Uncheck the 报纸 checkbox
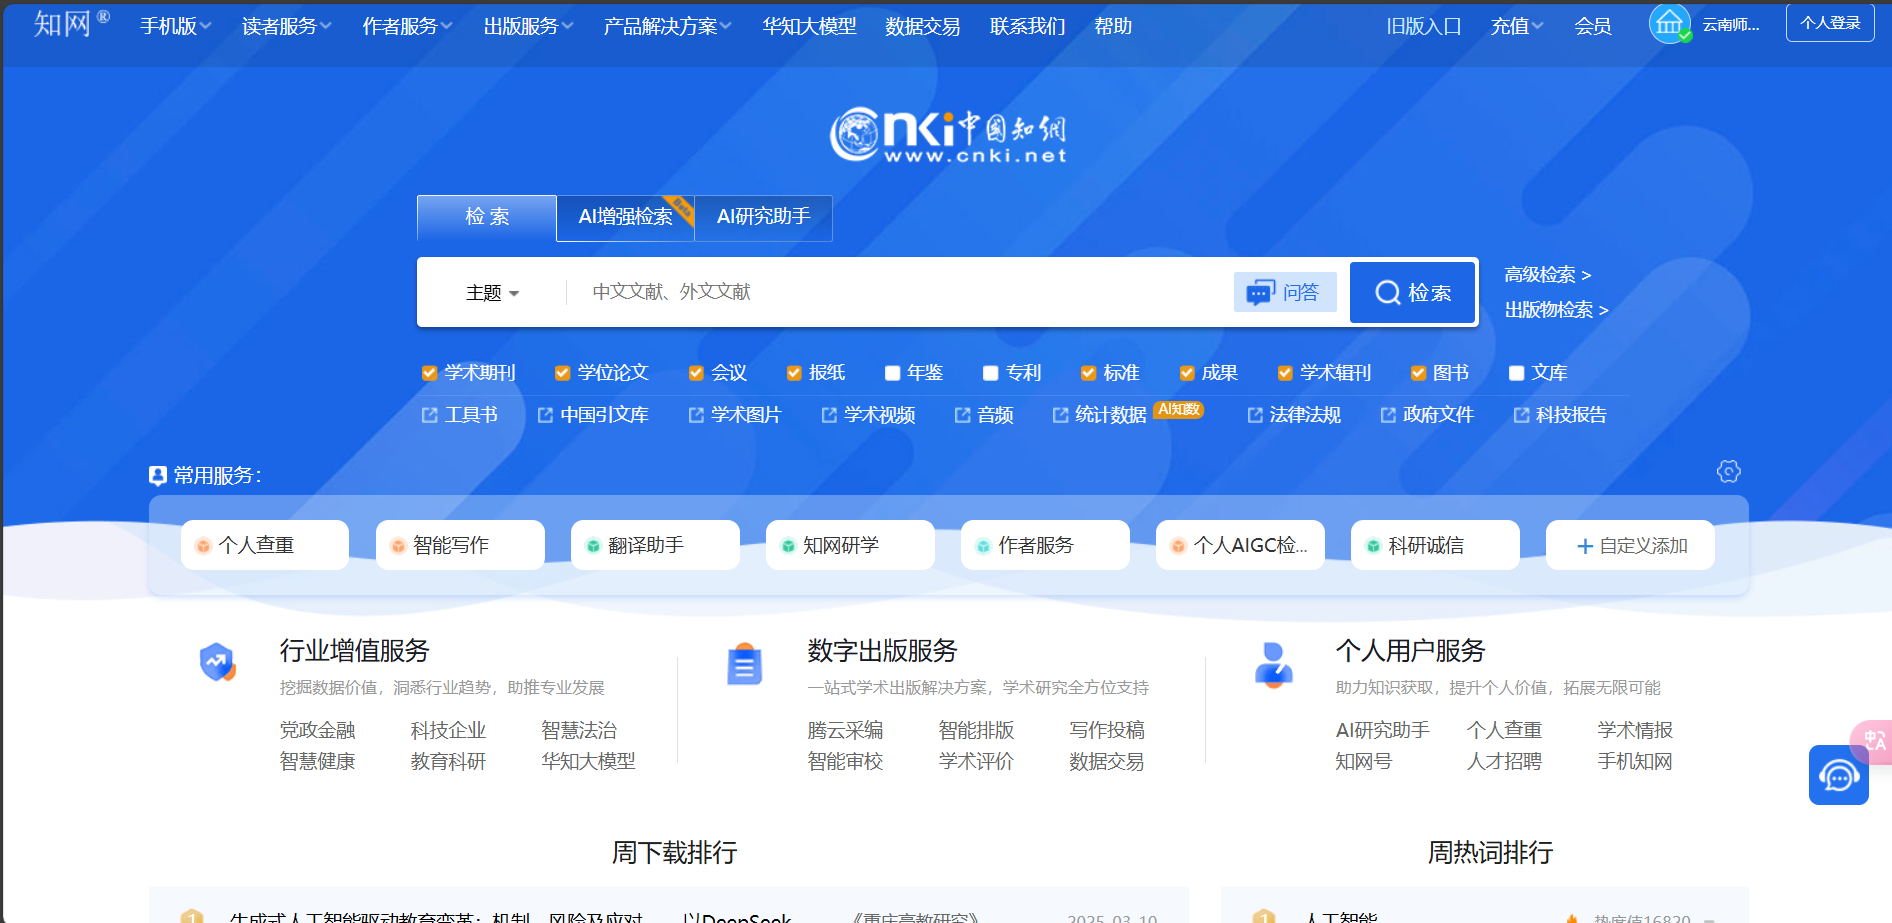 pyautogui.click(x=794, y=373)
